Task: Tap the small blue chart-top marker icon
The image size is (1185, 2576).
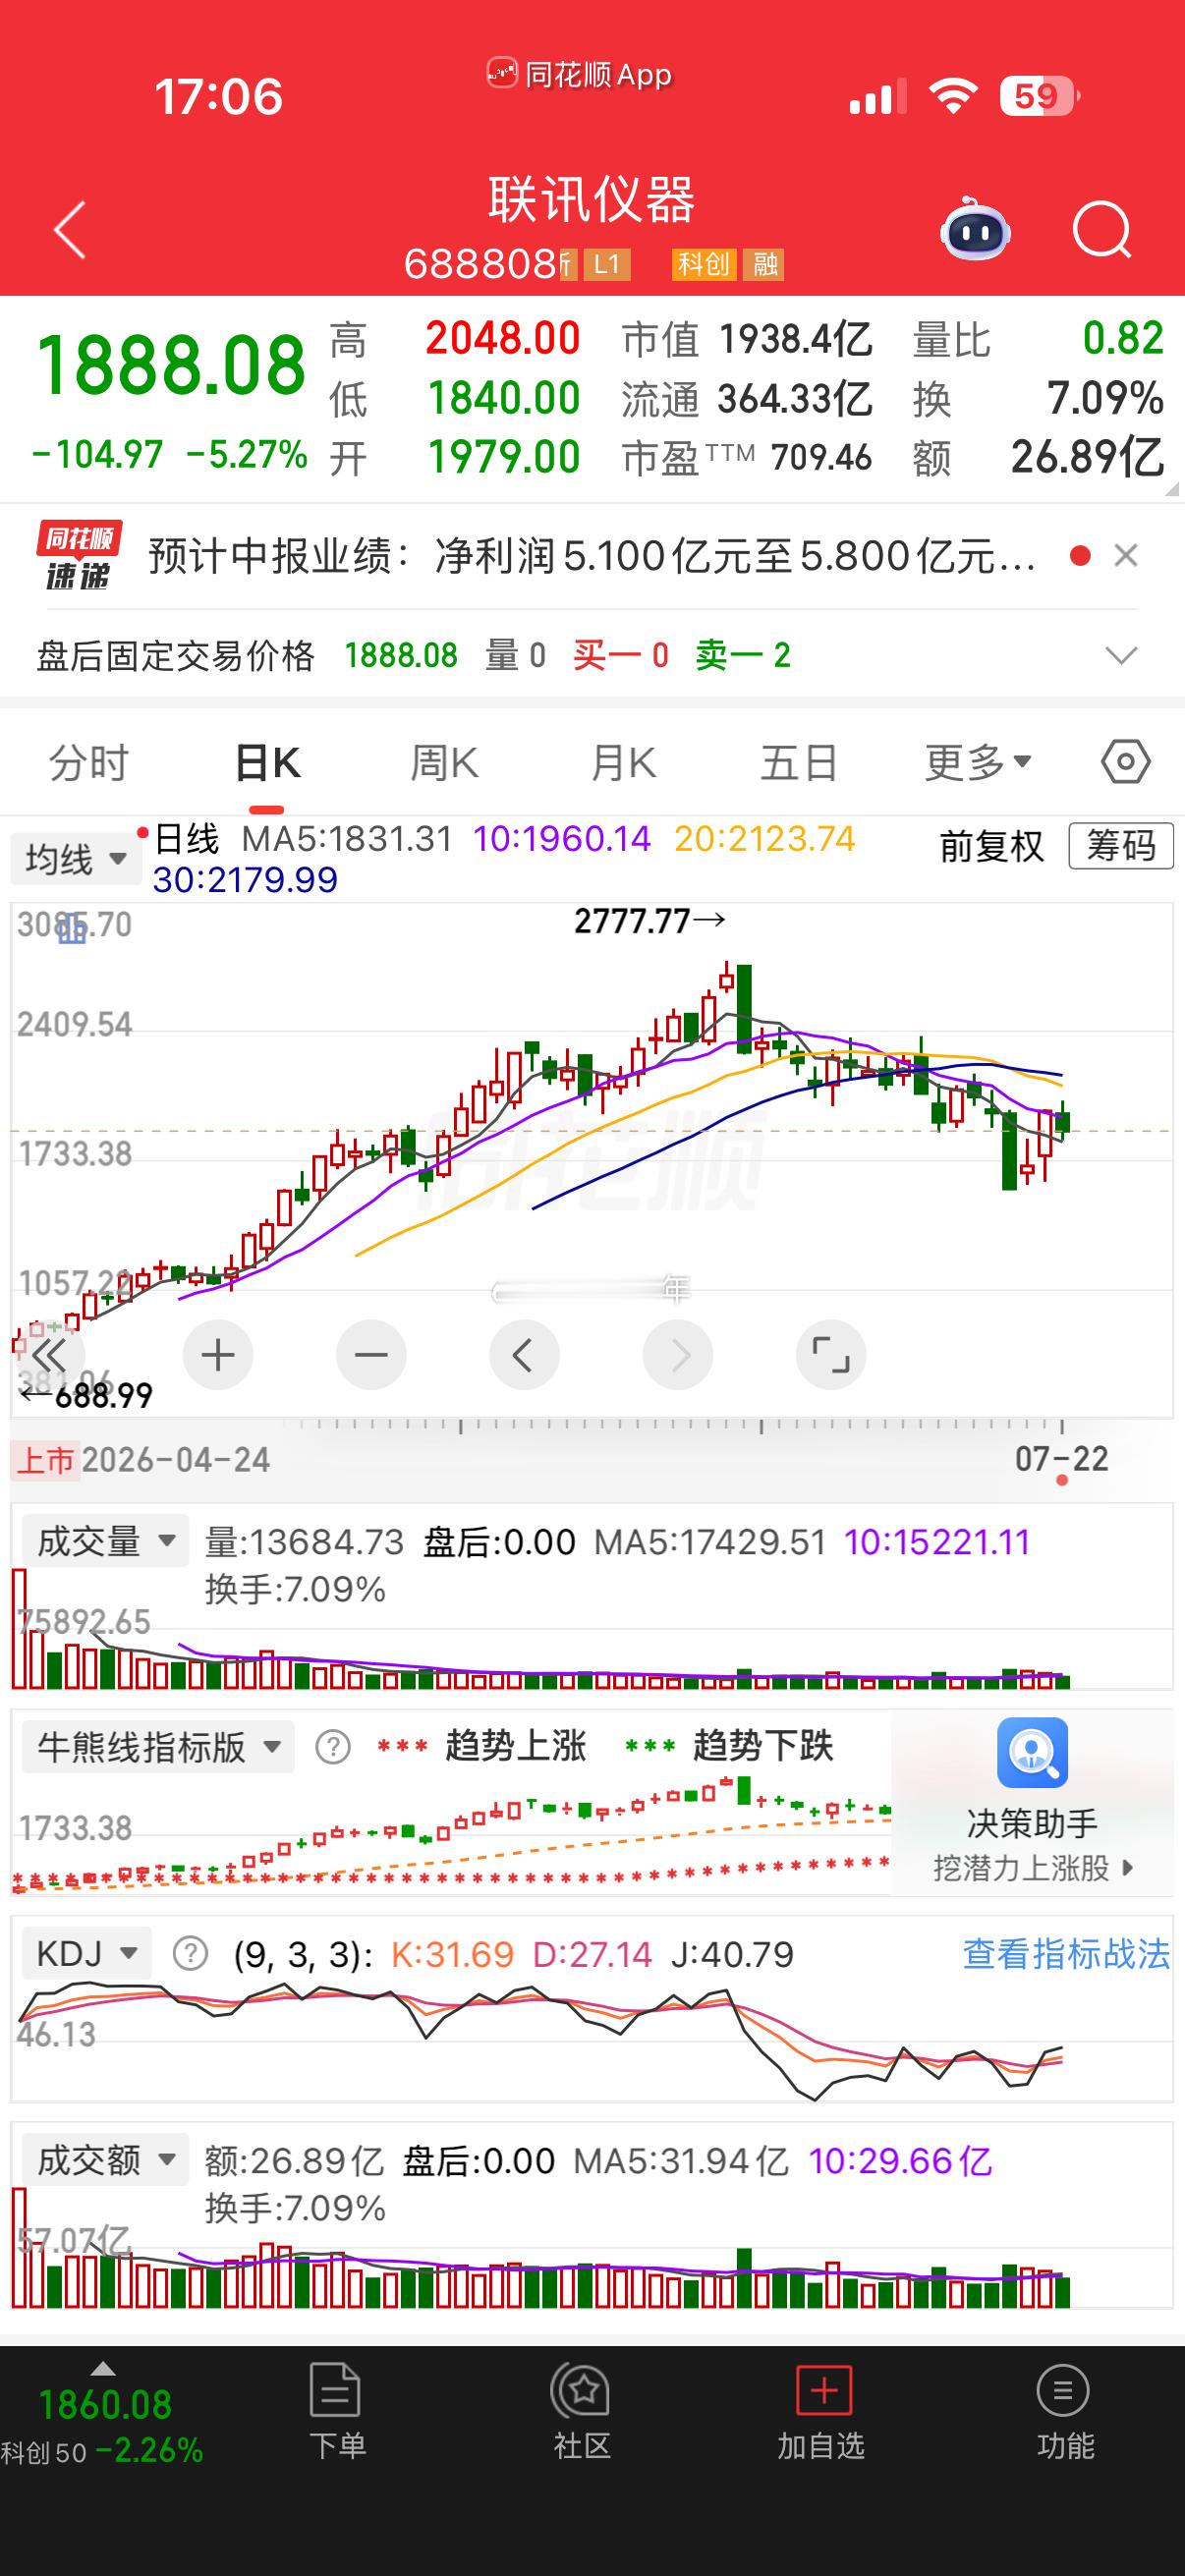Action: point(72,930)
